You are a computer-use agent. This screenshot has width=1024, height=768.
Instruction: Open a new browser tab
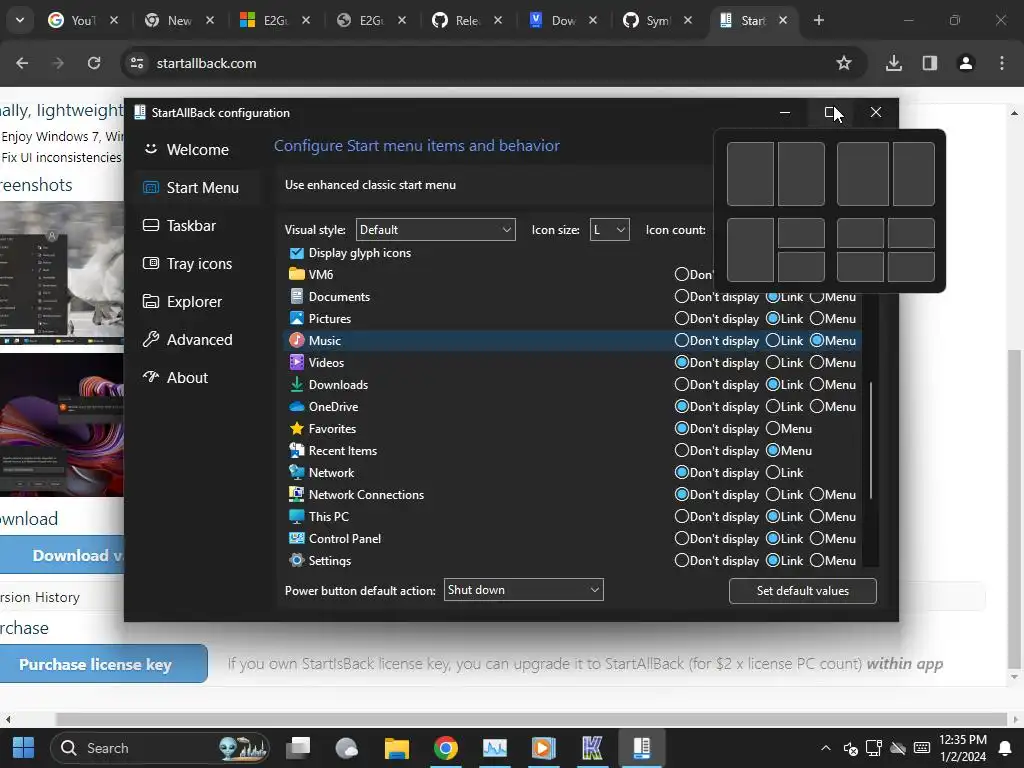pos(818,20)
